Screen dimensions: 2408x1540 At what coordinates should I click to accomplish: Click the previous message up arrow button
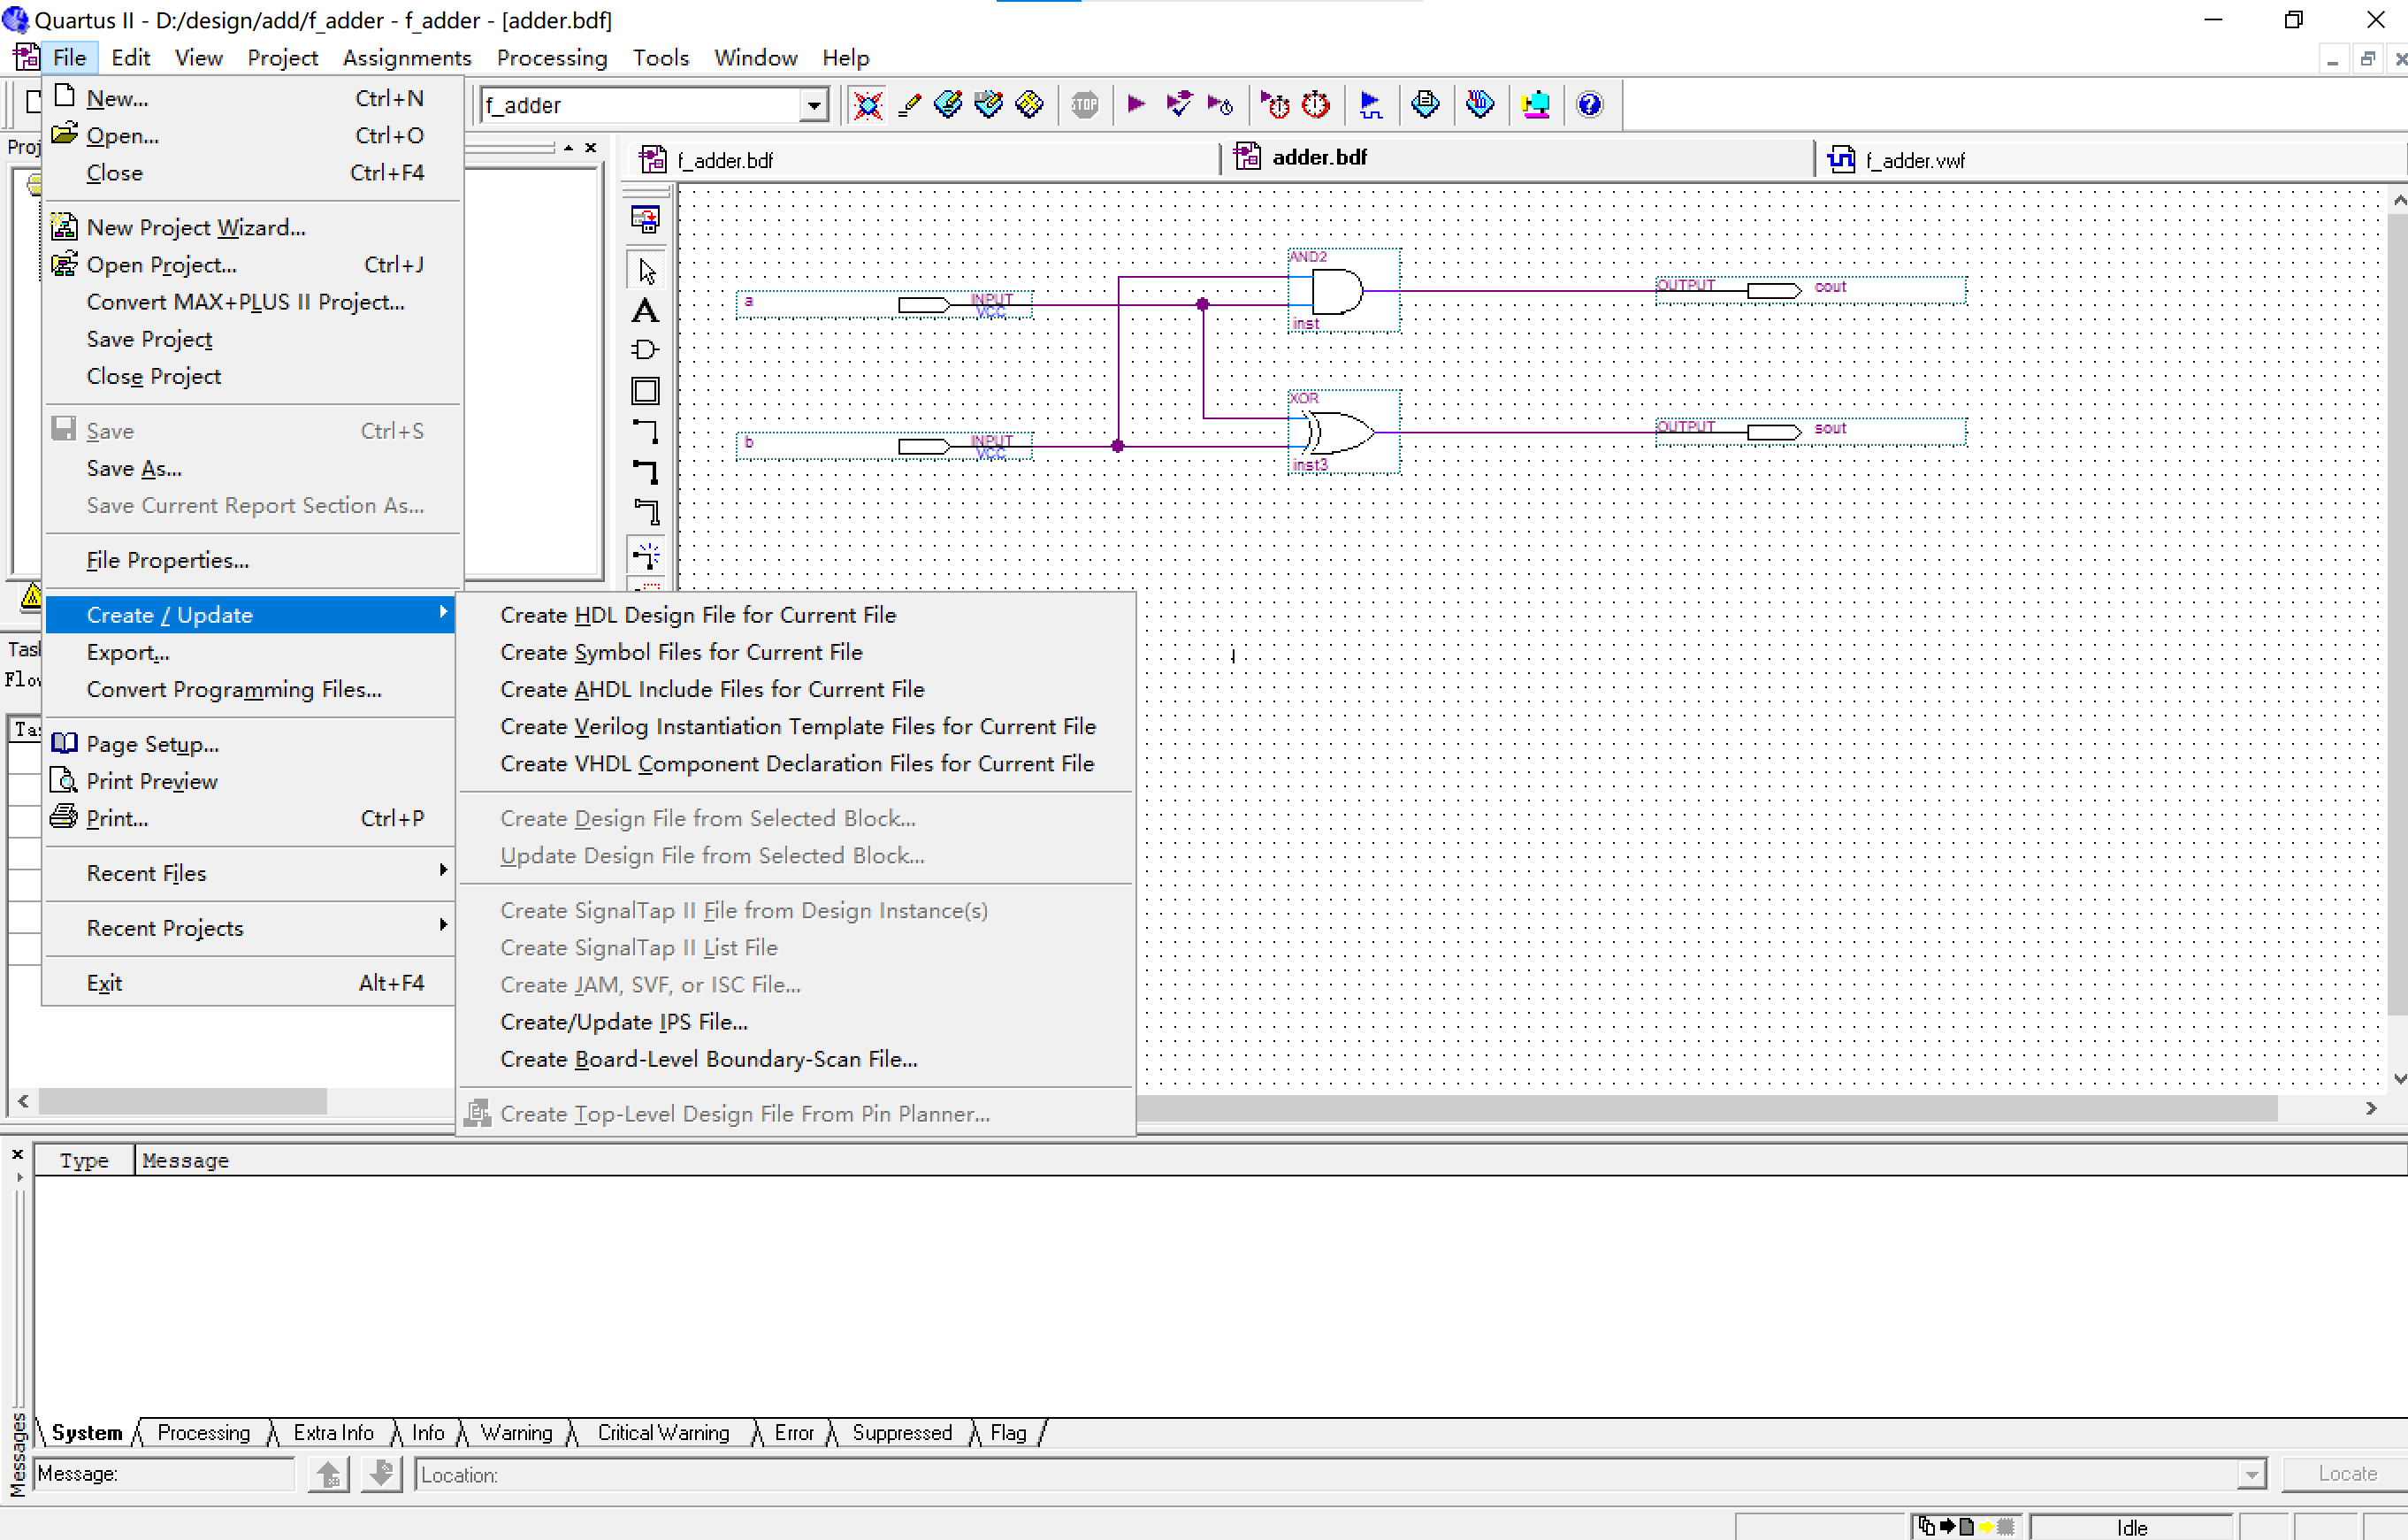pyautogui.click(x=328, y=1474)
